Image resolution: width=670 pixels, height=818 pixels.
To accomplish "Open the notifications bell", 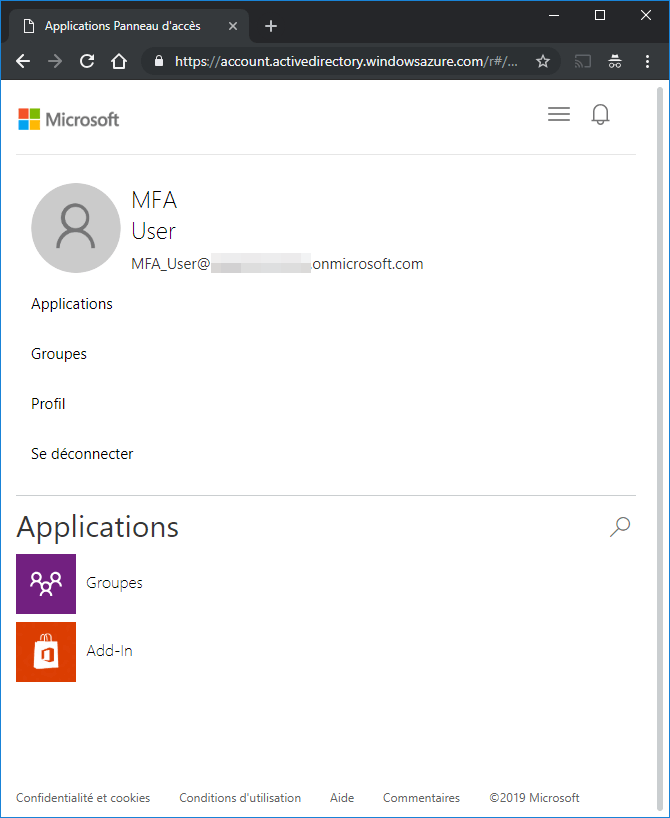I will pos(600,114).
